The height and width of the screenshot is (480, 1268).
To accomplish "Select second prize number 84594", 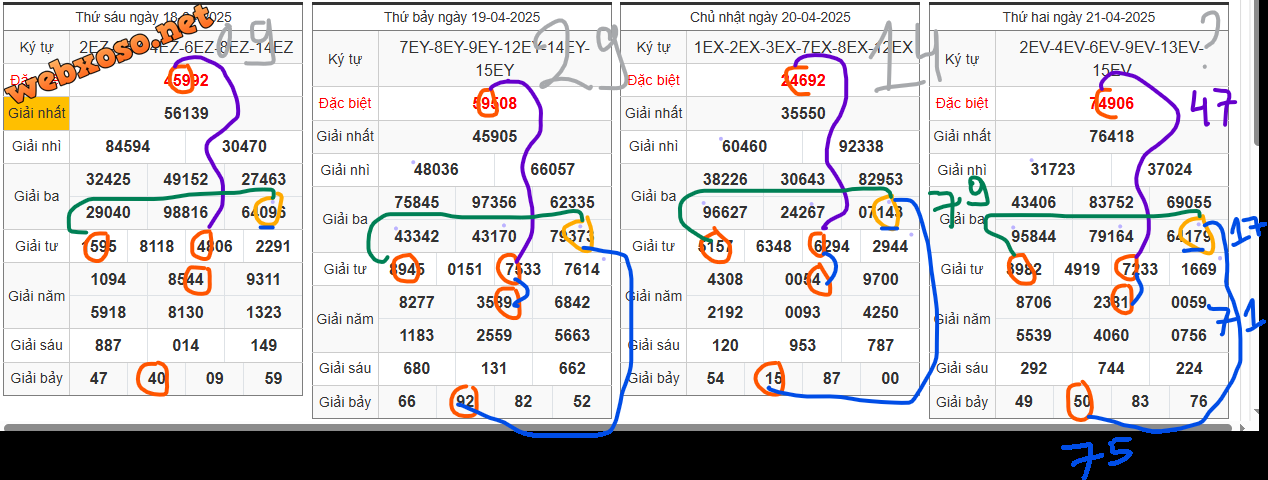I will point(127,146).
